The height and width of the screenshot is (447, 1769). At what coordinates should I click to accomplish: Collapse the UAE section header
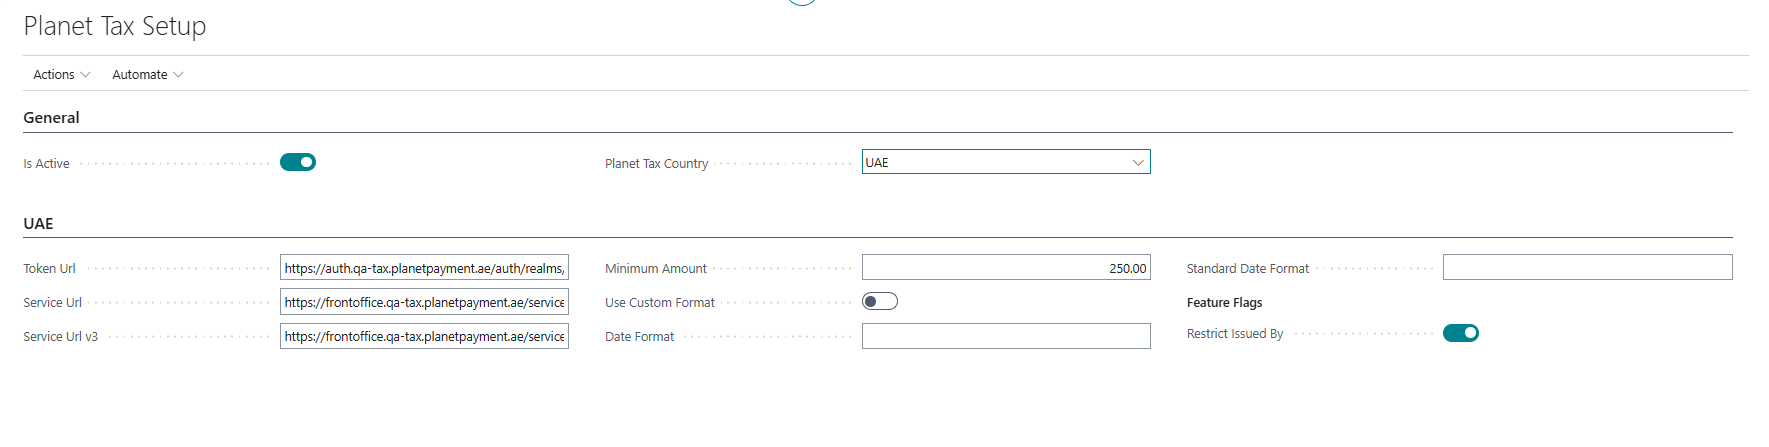[x=39, y=224]
